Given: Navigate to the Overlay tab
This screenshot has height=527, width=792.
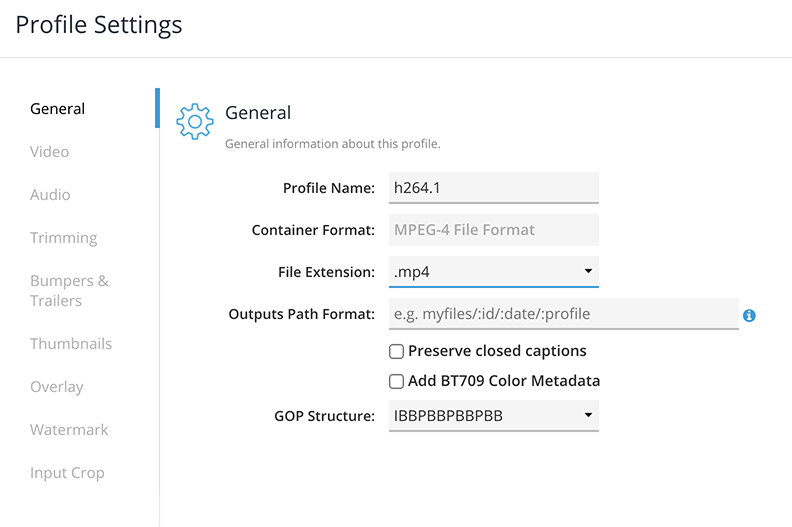Looking at the screenshot, I should click(x=57, y=387).
